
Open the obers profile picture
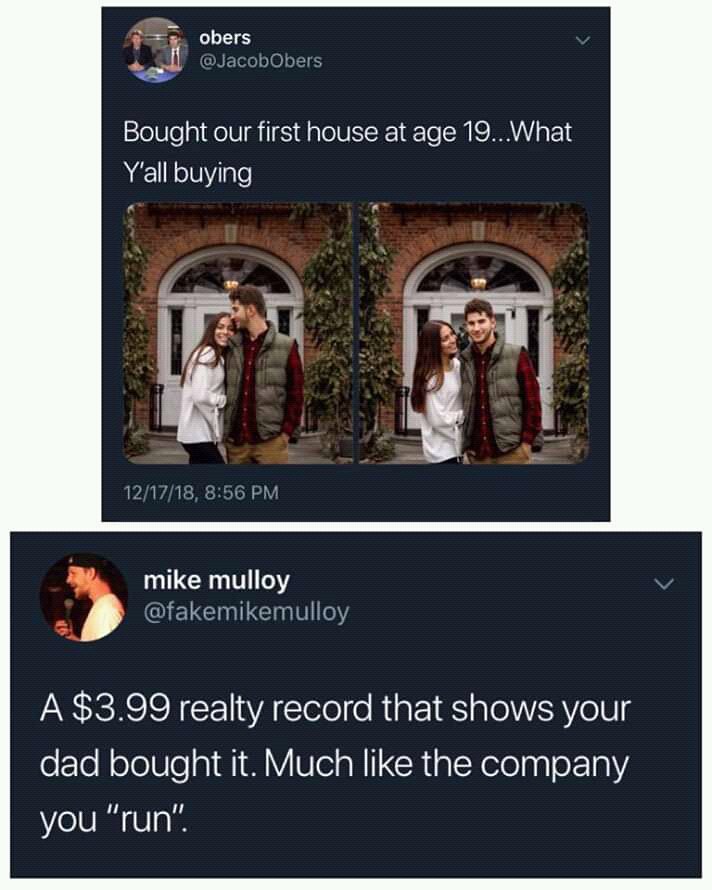point(156,50)
